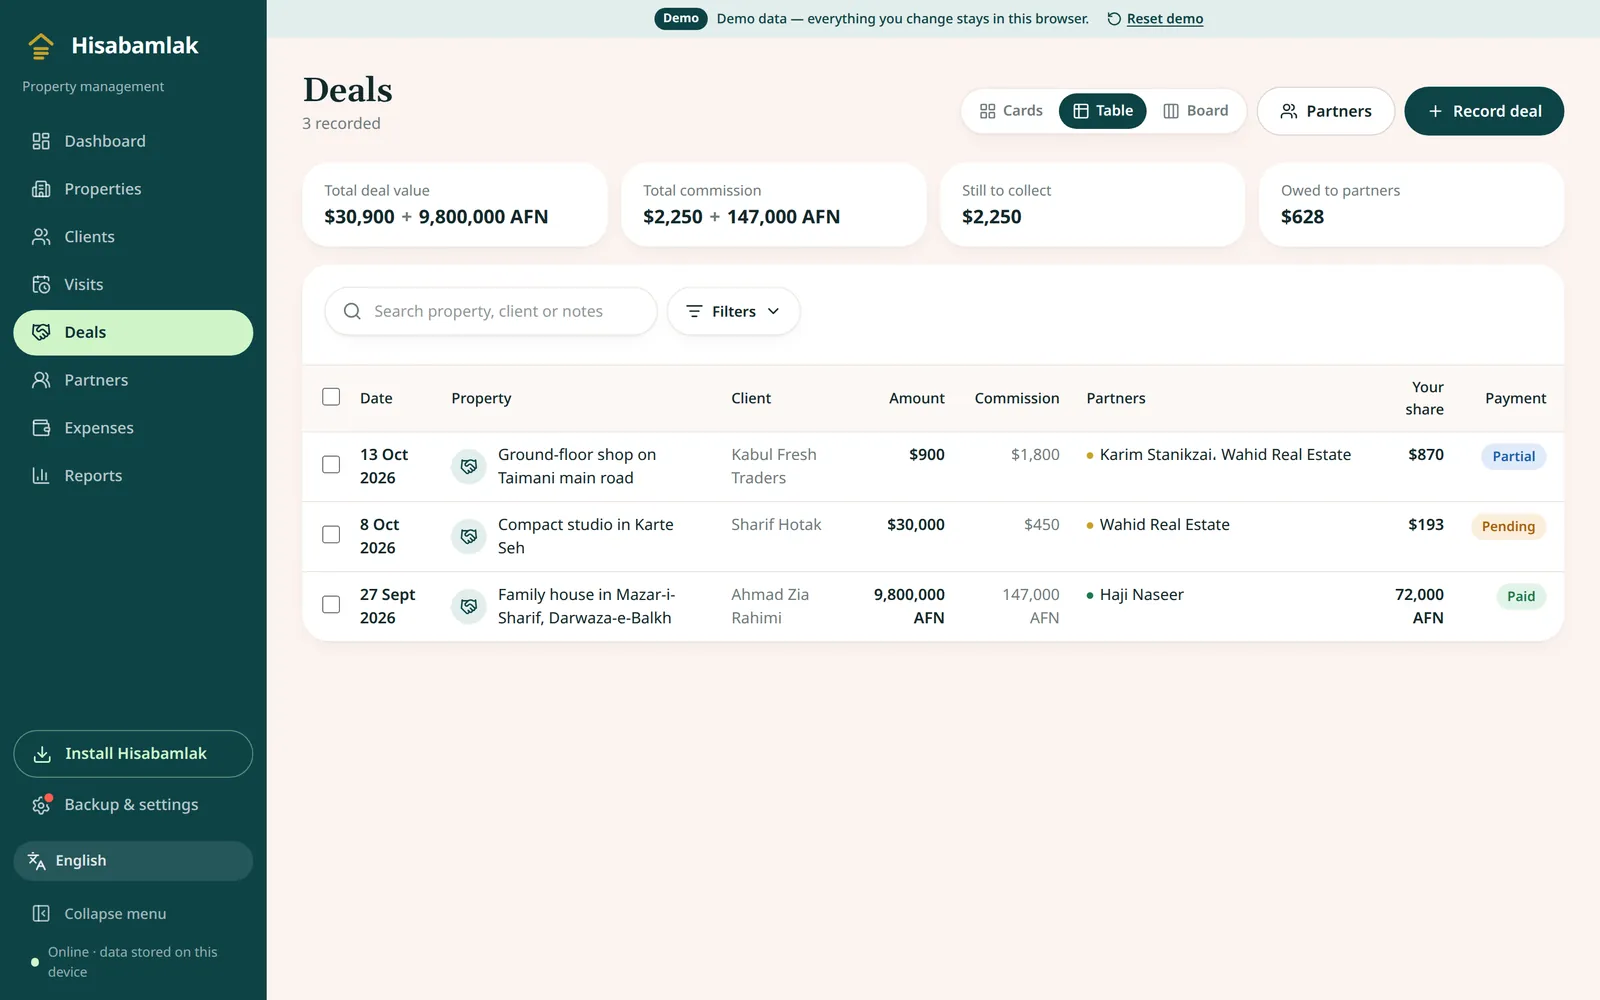Switch to Board view
The image size is (1600, 1000).
[1196, 111]
